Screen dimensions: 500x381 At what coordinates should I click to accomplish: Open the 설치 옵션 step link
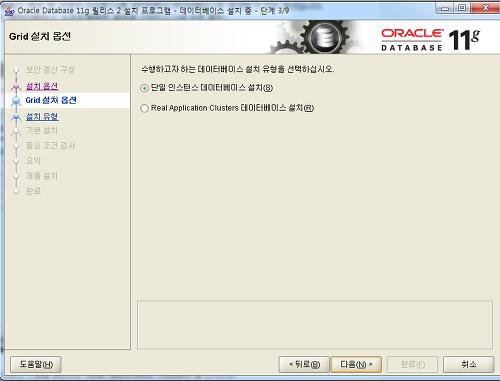click(x=42, y=86)
